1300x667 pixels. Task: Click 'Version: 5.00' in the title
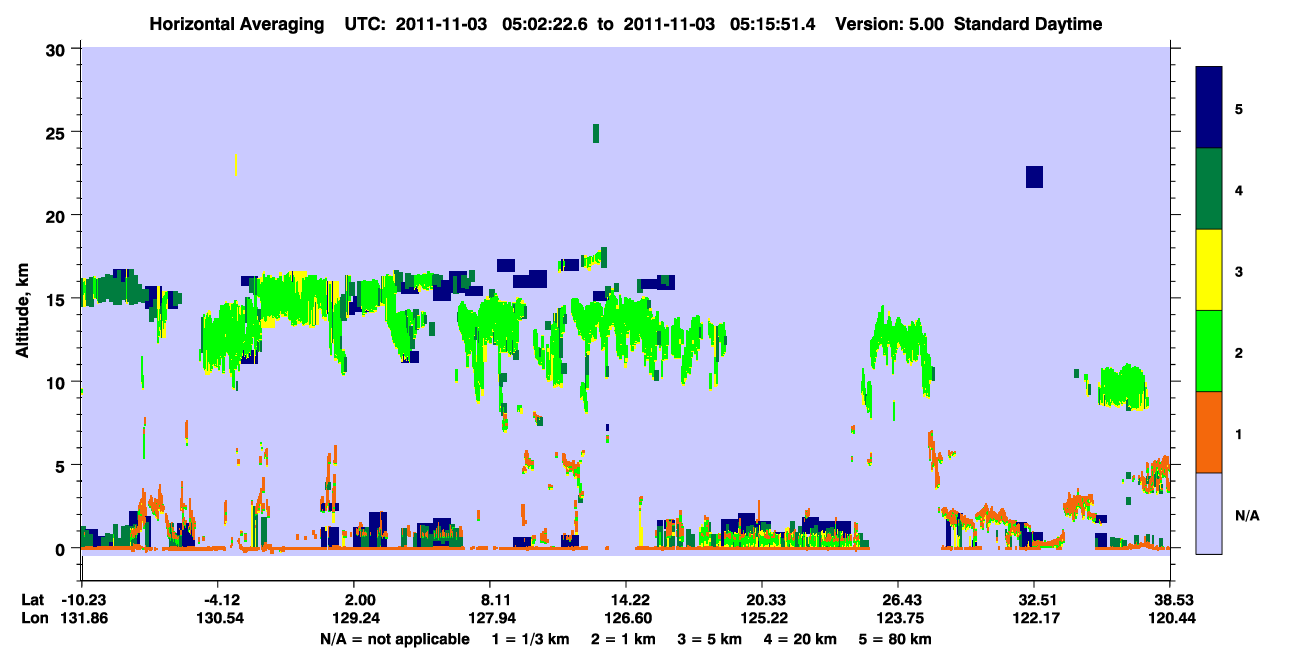(x=888, y=24)
